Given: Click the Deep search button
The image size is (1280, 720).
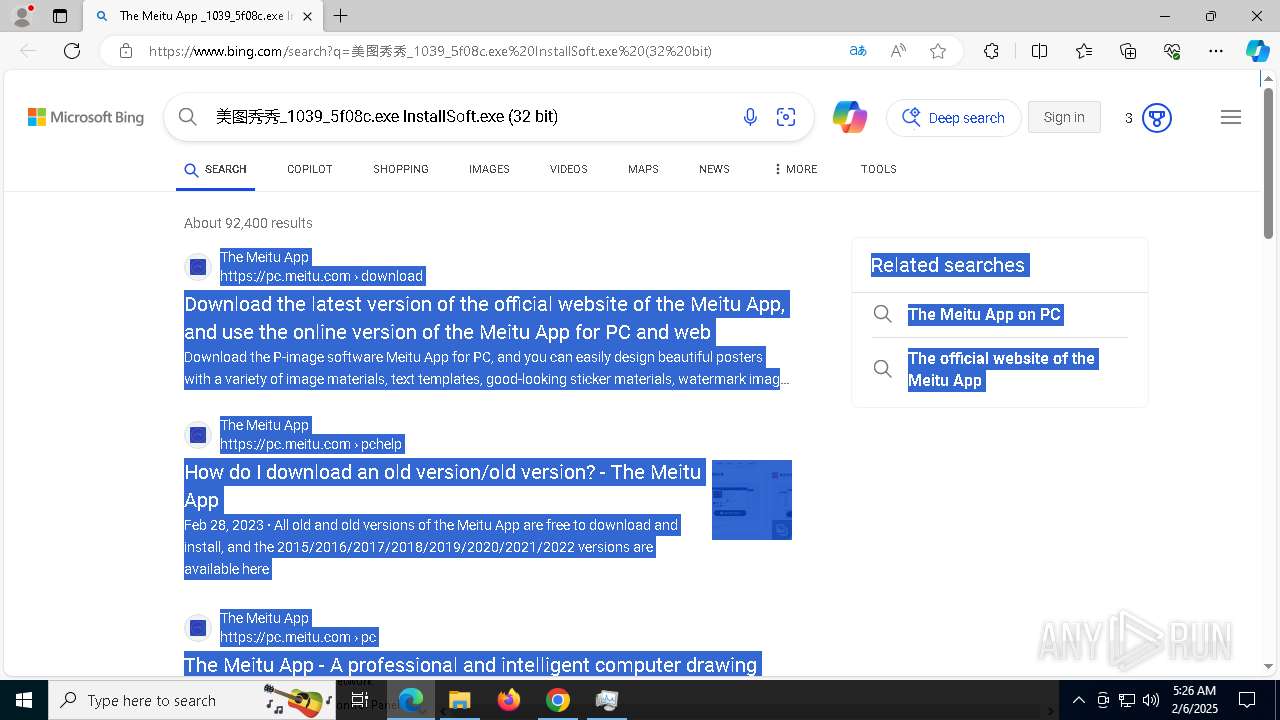Looking at the screenshot, I should coord(954,118).
